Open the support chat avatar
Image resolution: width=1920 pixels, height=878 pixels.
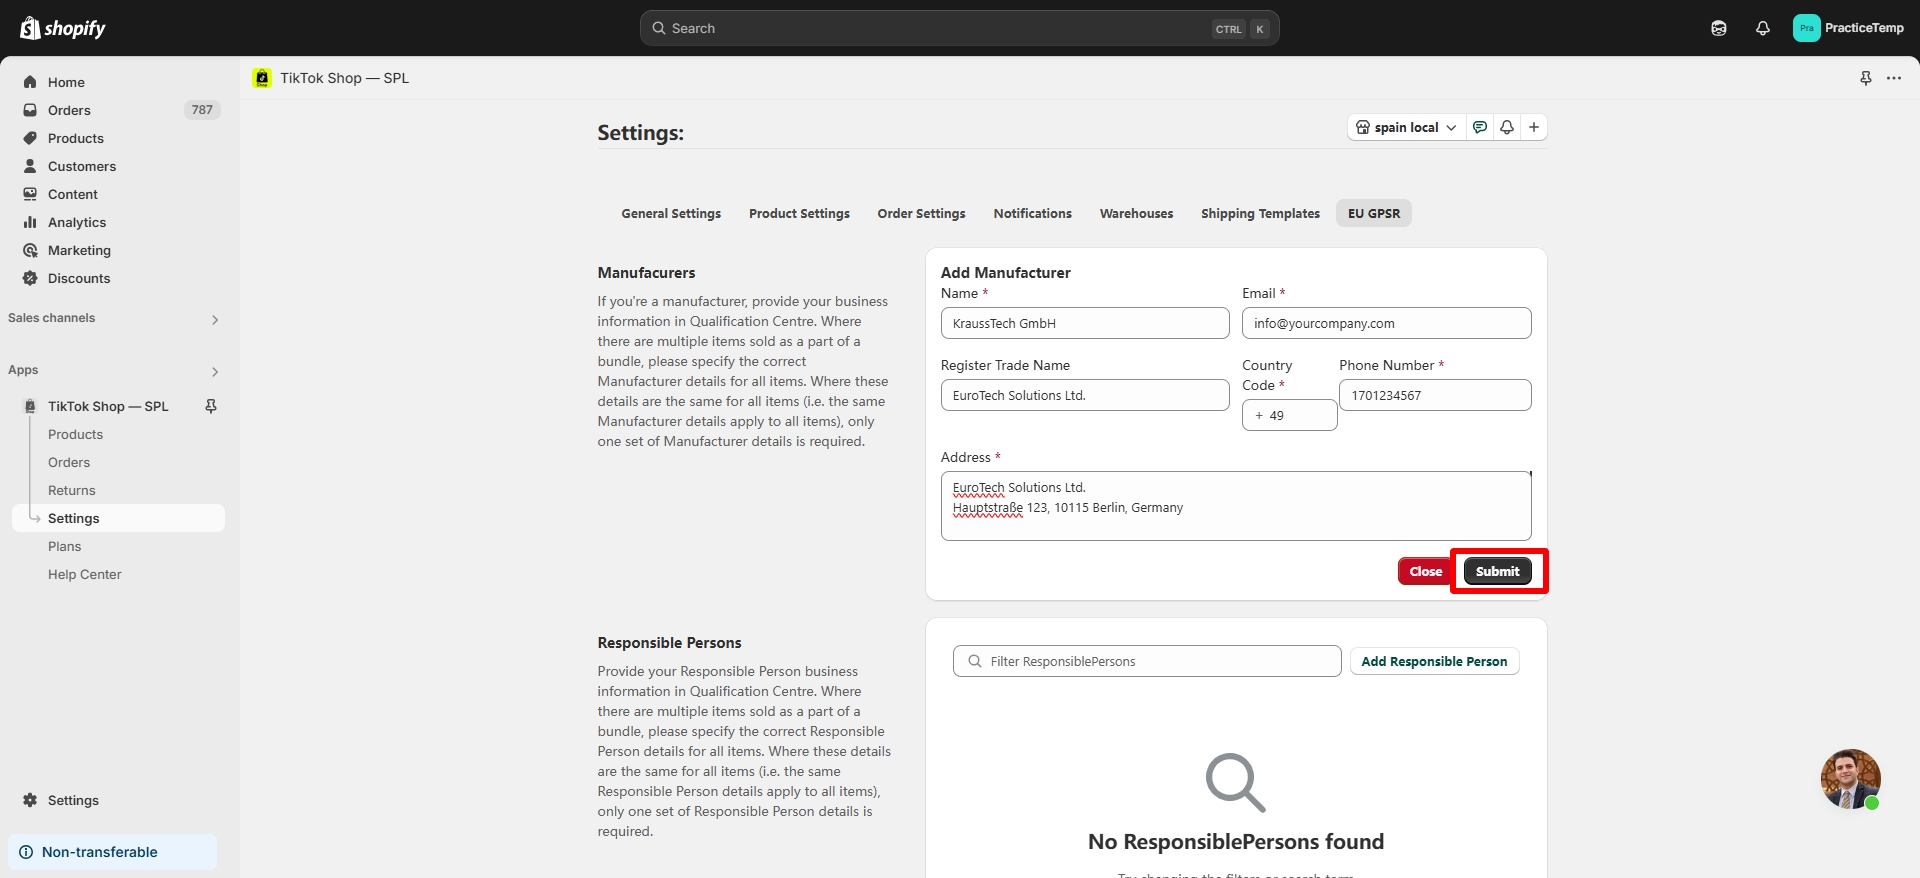(1849, 778)
